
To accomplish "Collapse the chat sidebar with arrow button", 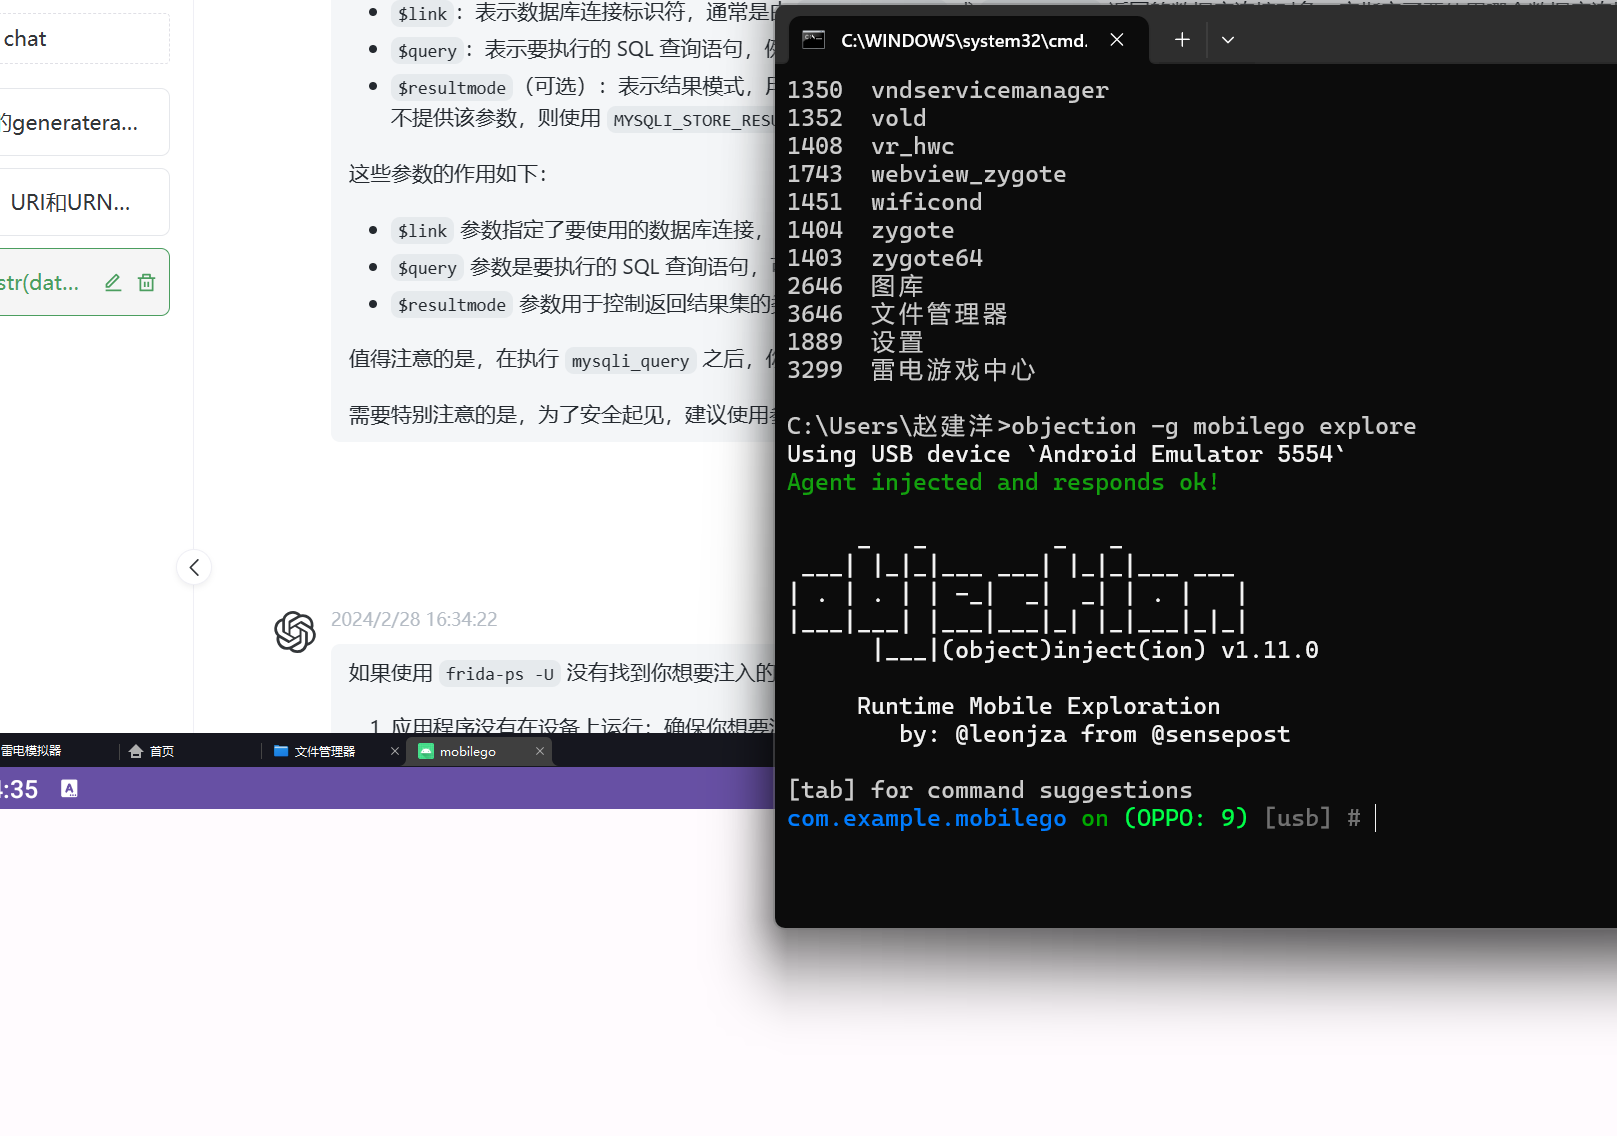I will [x=194, y=568].
